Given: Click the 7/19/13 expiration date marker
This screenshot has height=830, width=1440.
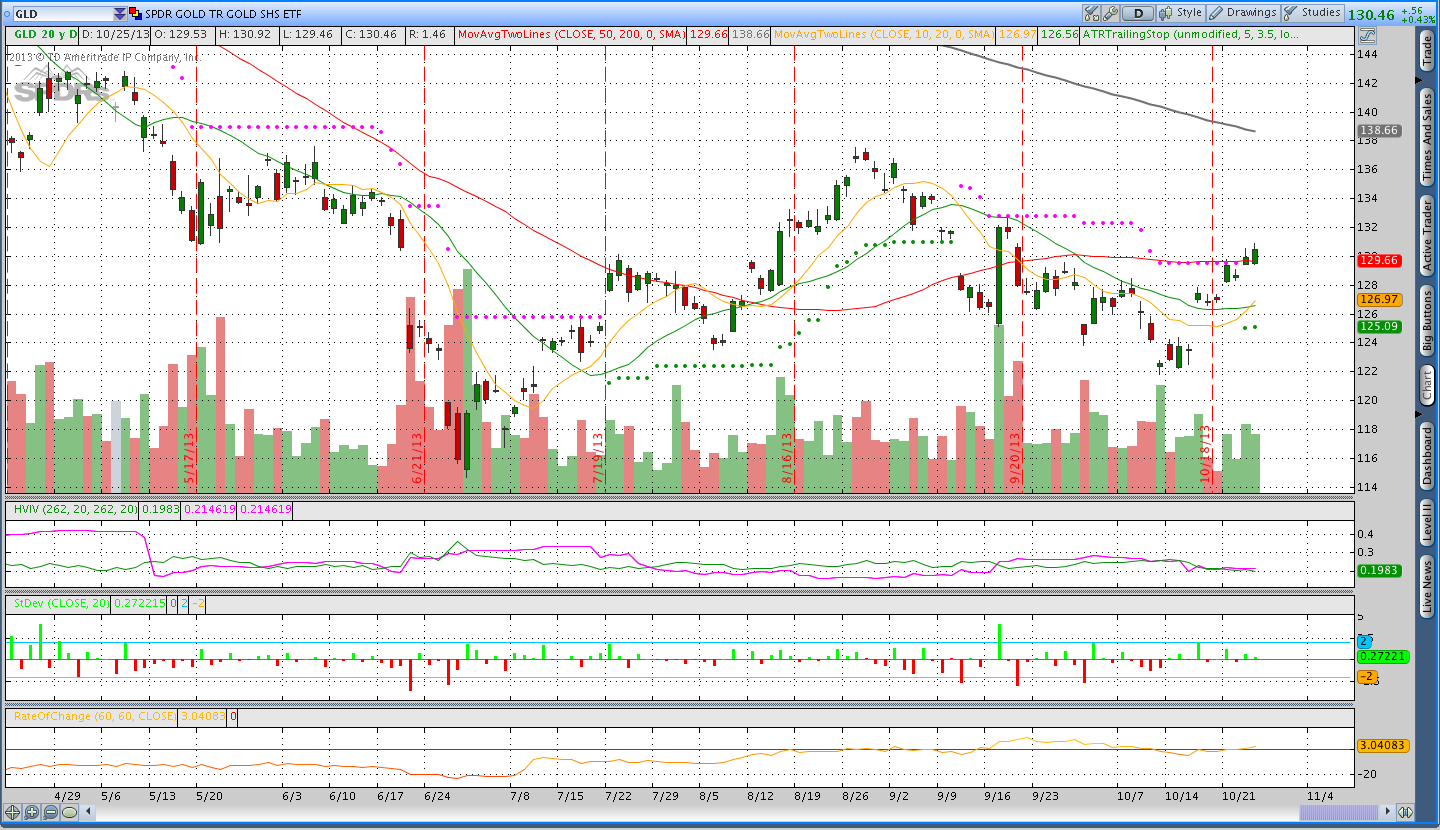Looking at the screenshot, I should [x=598, y=459].
